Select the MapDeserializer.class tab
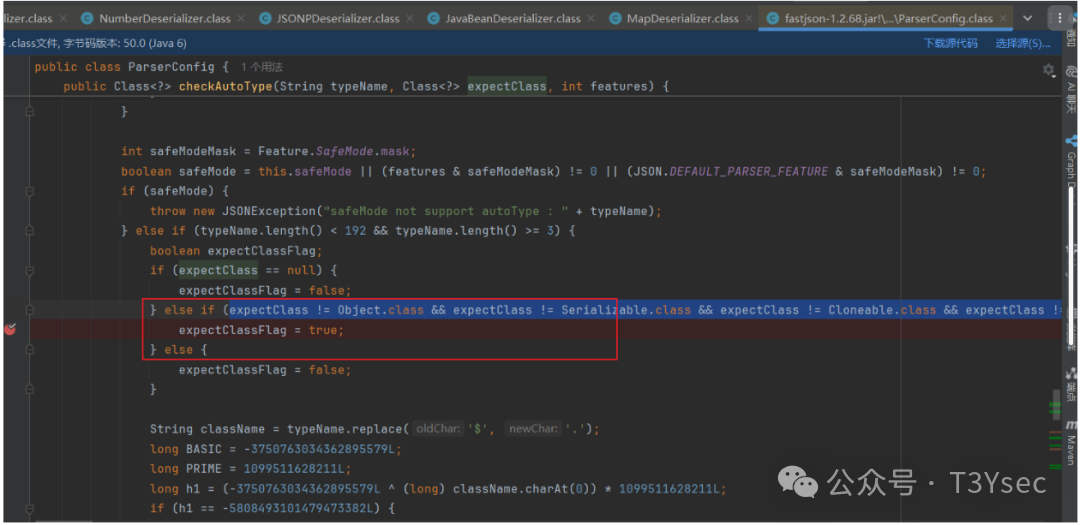Screen dimensions: 1080x525 (683, 19)
